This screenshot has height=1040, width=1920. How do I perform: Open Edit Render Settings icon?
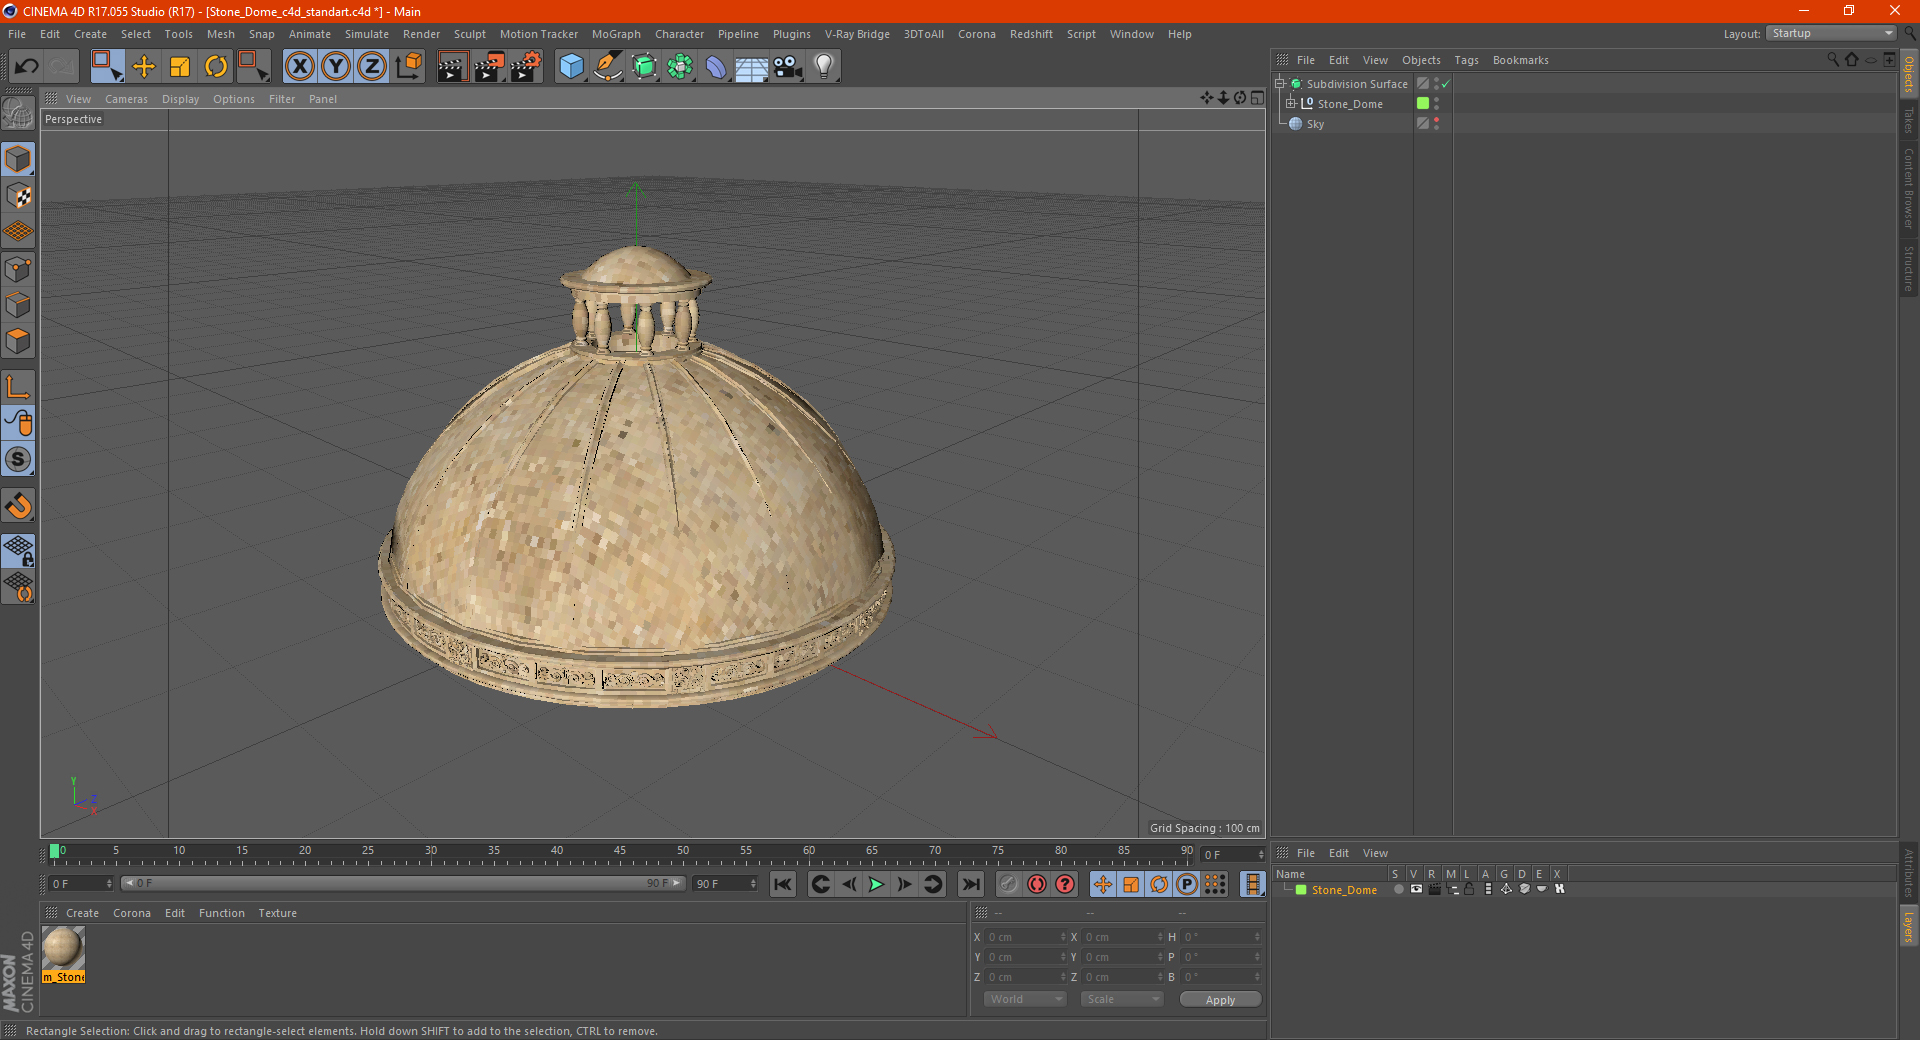tap(526, 67)
